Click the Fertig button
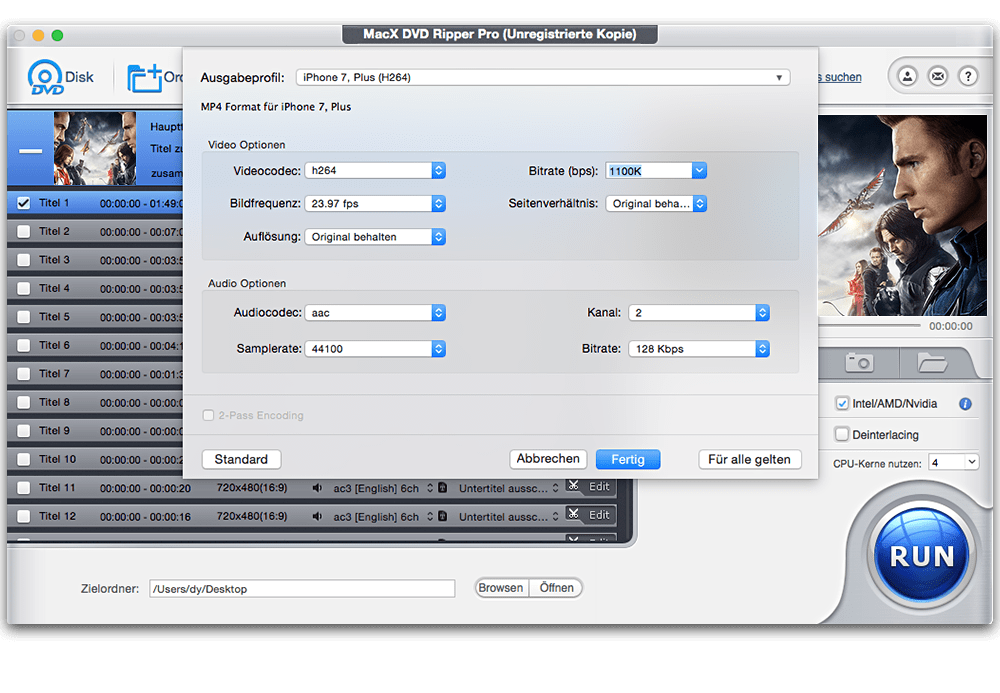The width and height of the screenshot is (1000, 693). [628, 459]
